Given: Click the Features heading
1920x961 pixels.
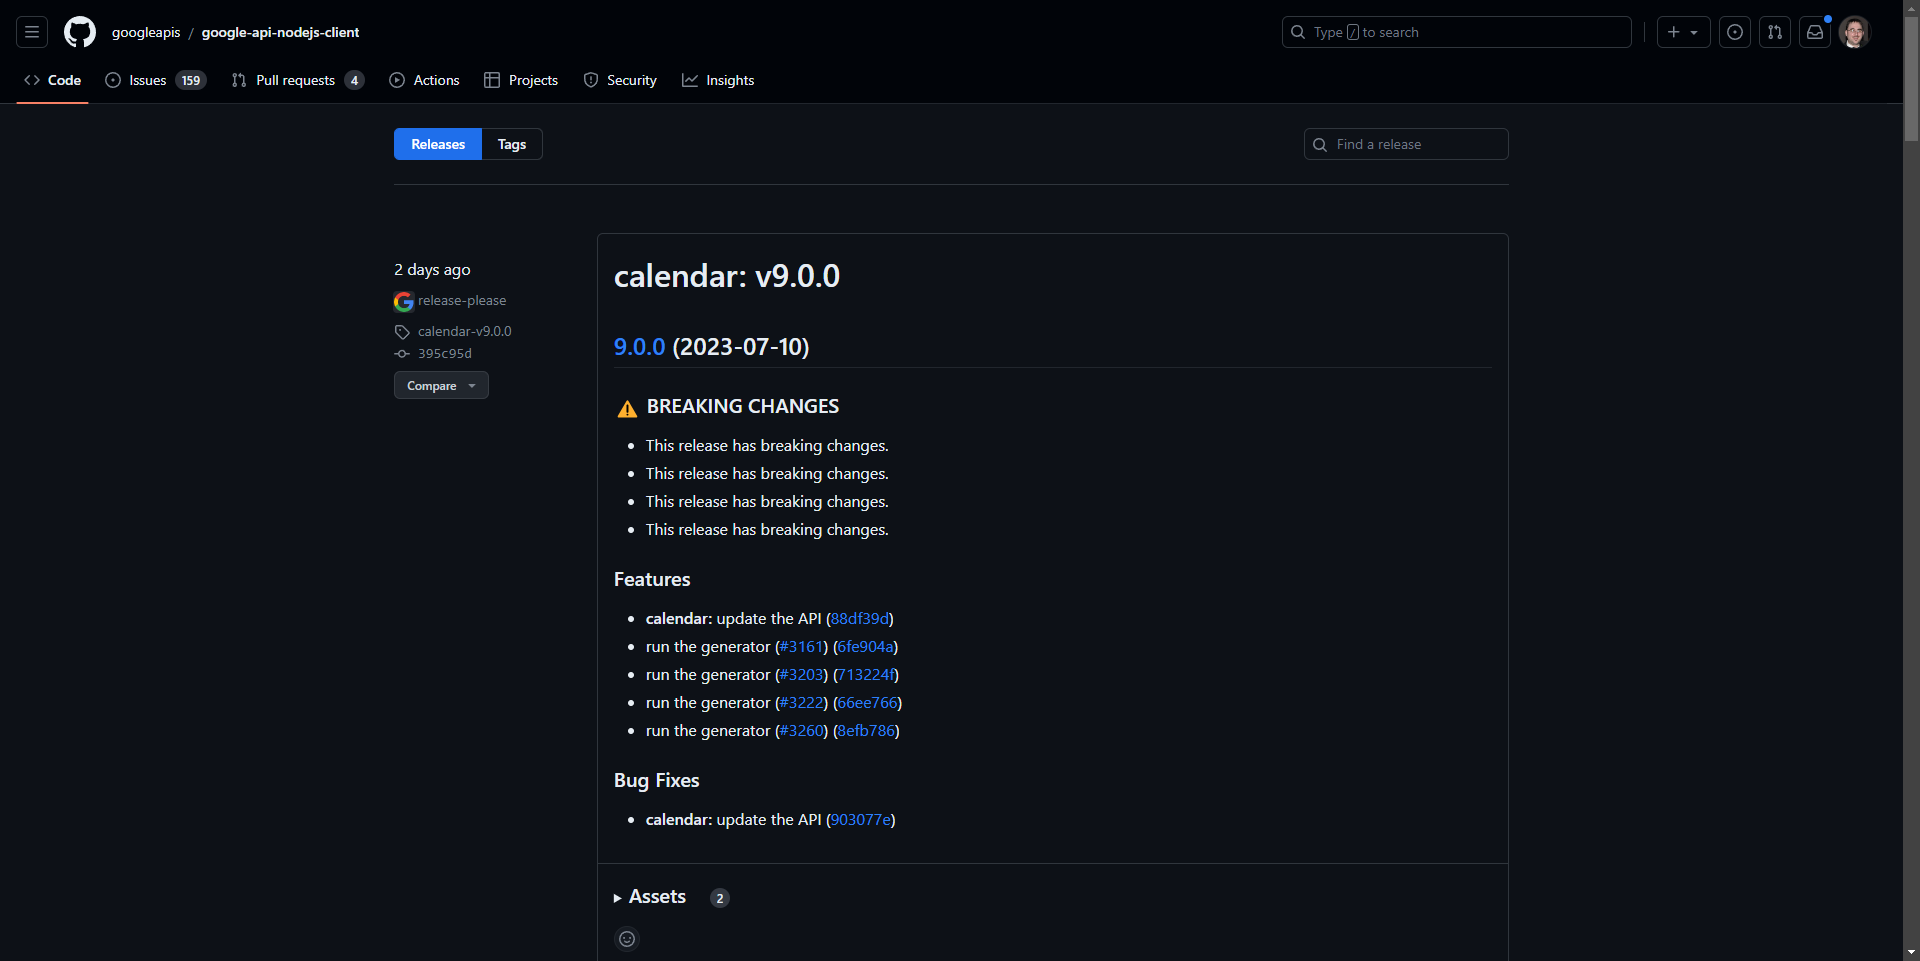Looking at the screenshot, I should pos(652,579).
